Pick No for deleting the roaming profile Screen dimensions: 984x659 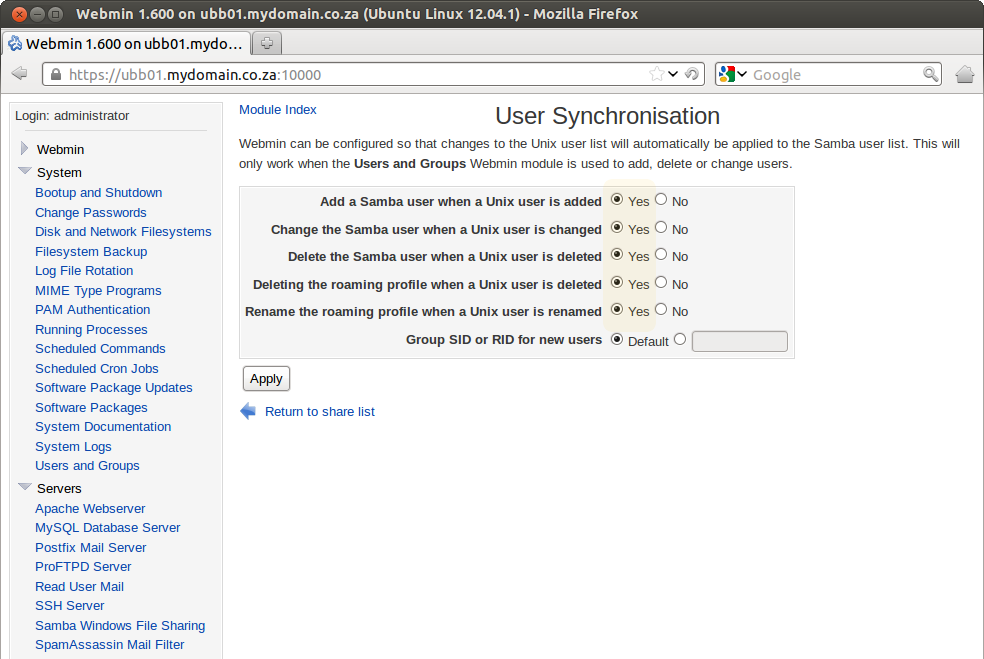[x=661, y=282]
